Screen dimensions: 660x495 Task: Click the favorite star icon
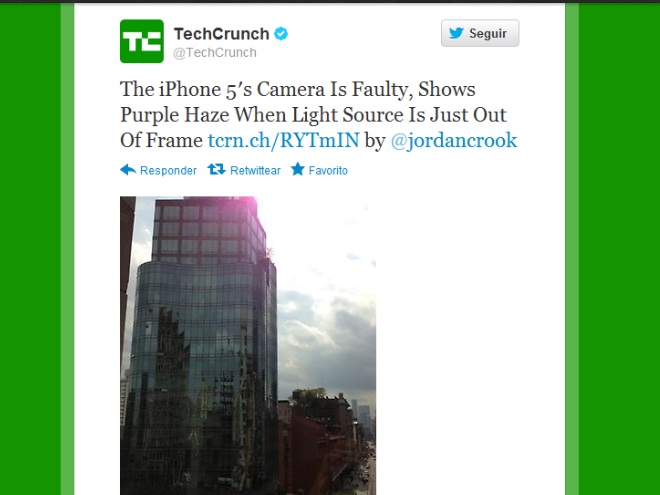tap(298, 169)
